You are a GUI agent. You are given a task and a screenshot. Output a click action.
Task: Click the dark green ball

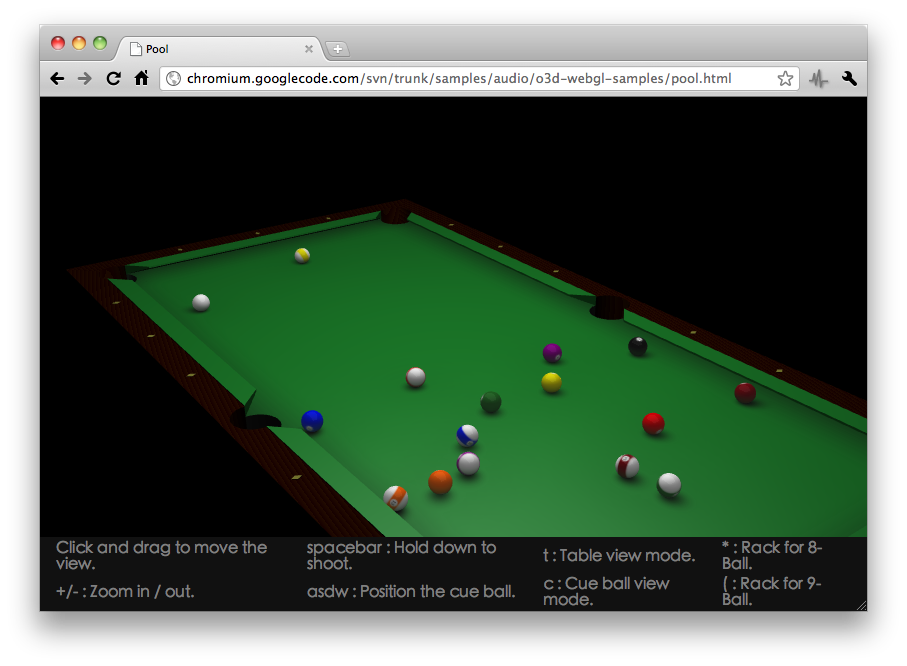(x=491, y=402)
